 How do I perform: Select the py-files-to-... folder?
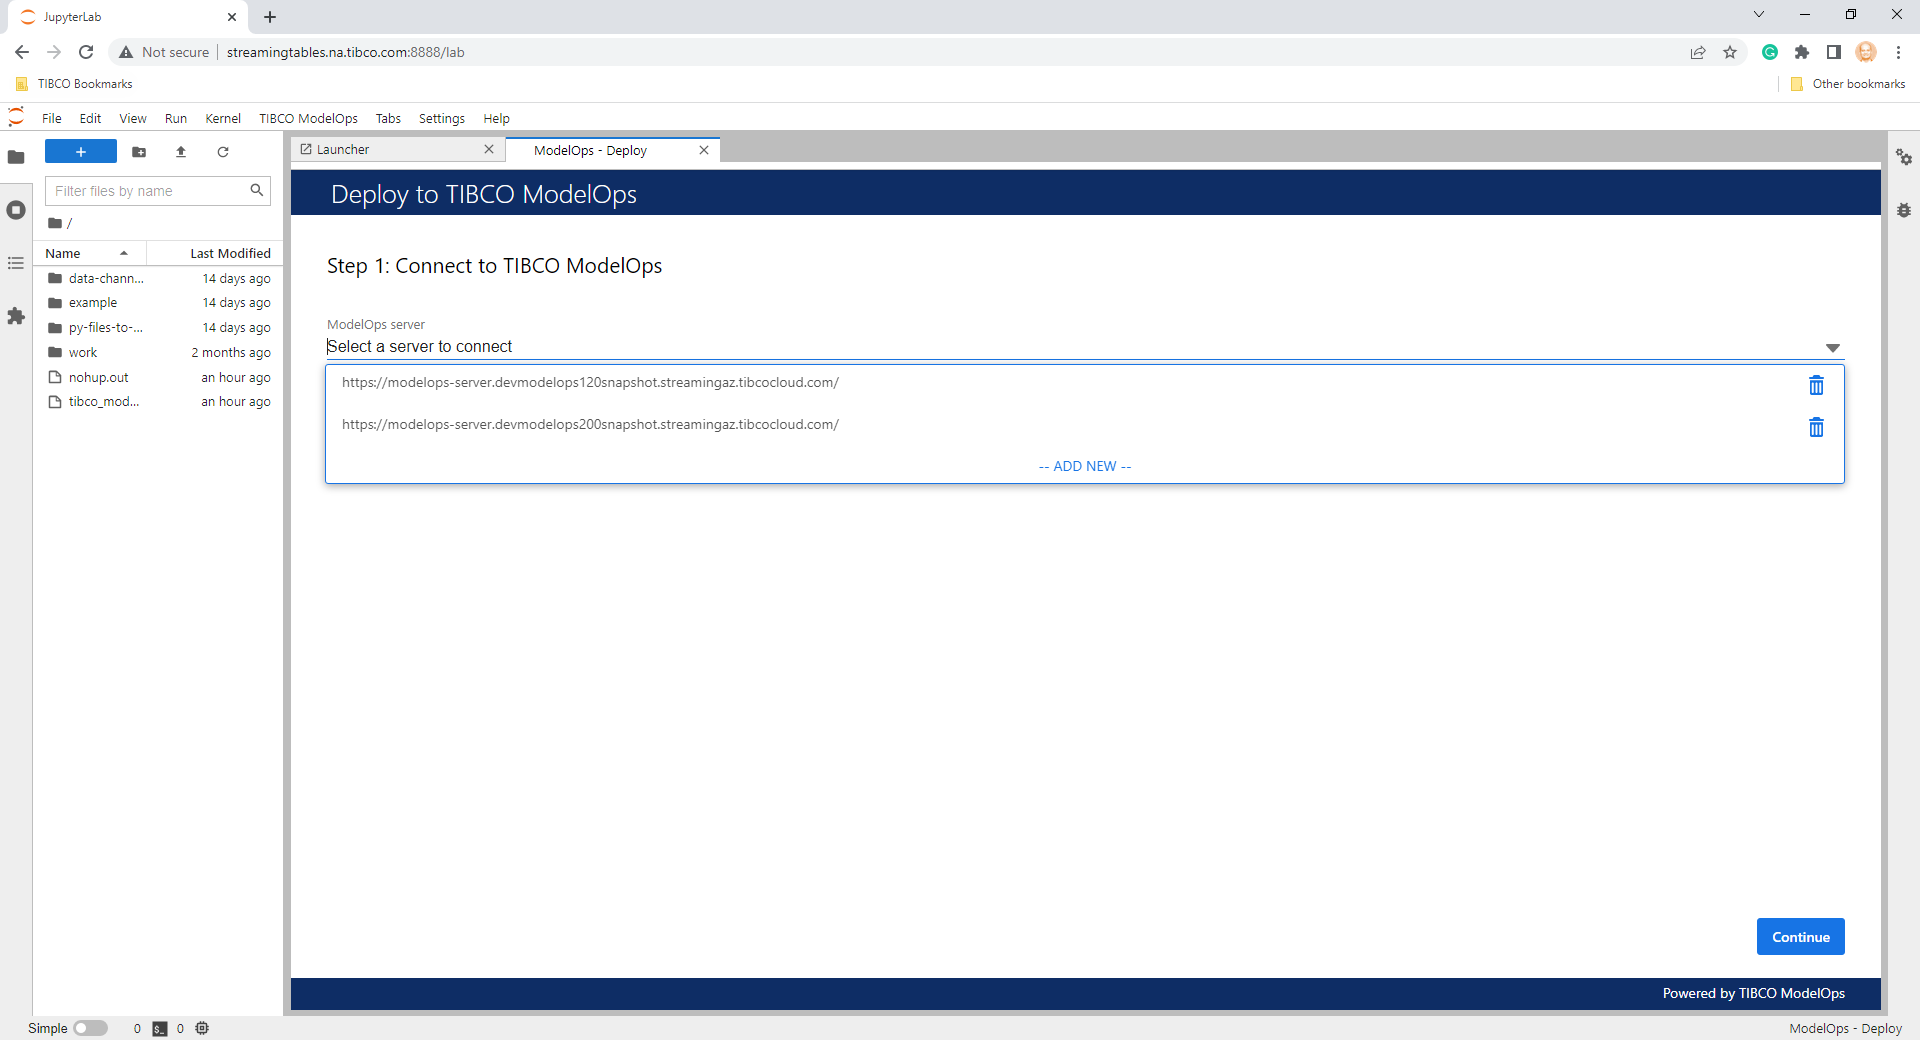pos(159,328)
